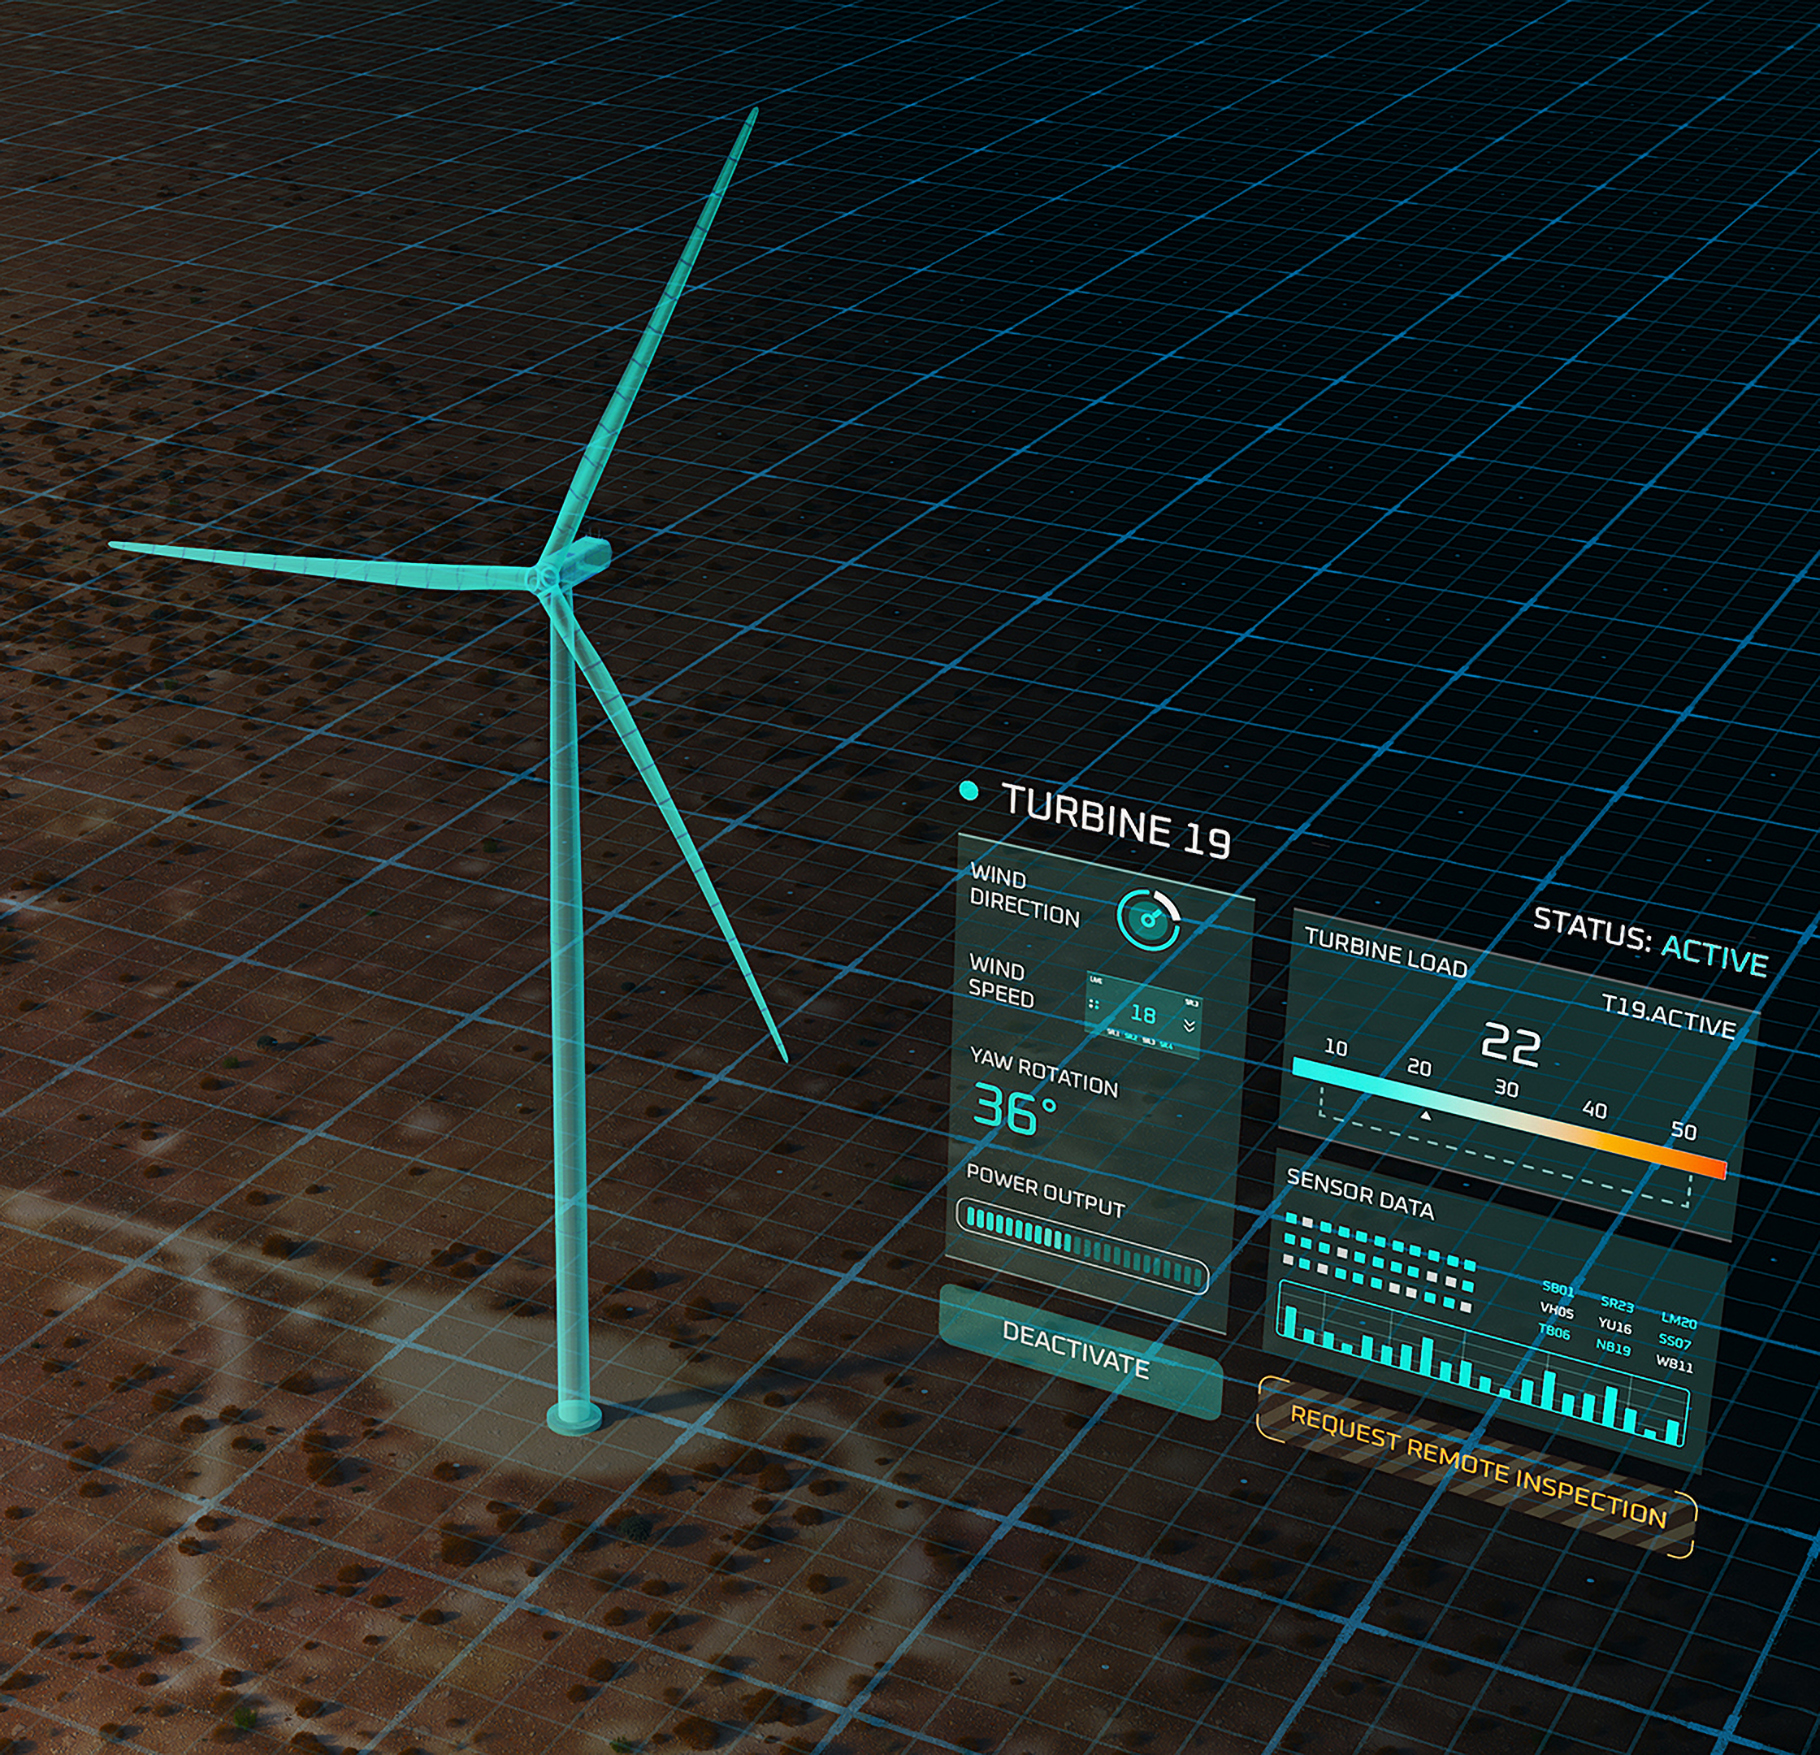This screenshot has width=1820, height=1755.
Task: Click the yaw rotation value 36°
Action: coord(1014,1110)
